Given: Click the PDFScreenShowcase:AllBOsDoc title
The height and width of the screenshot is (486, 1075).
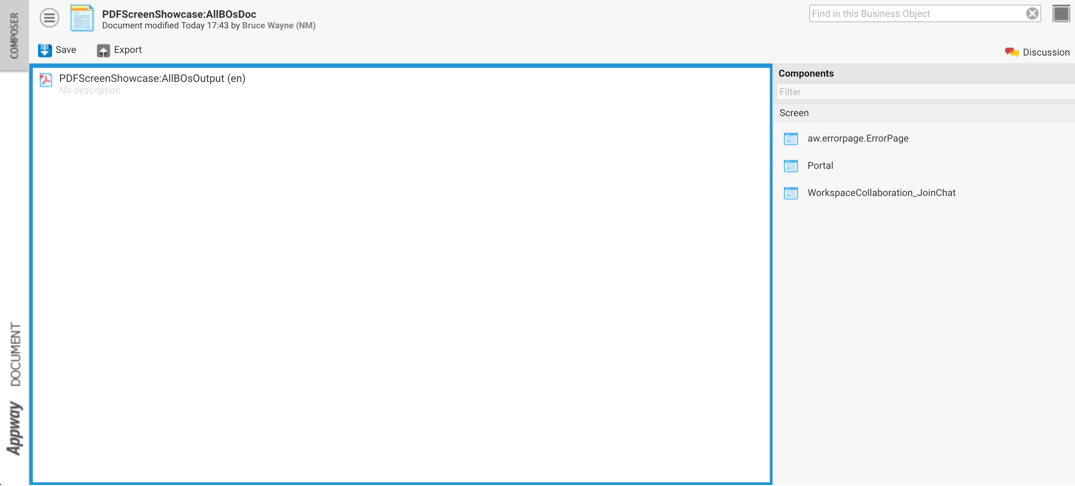Looking at the screenshot, I should click(179, 14).
